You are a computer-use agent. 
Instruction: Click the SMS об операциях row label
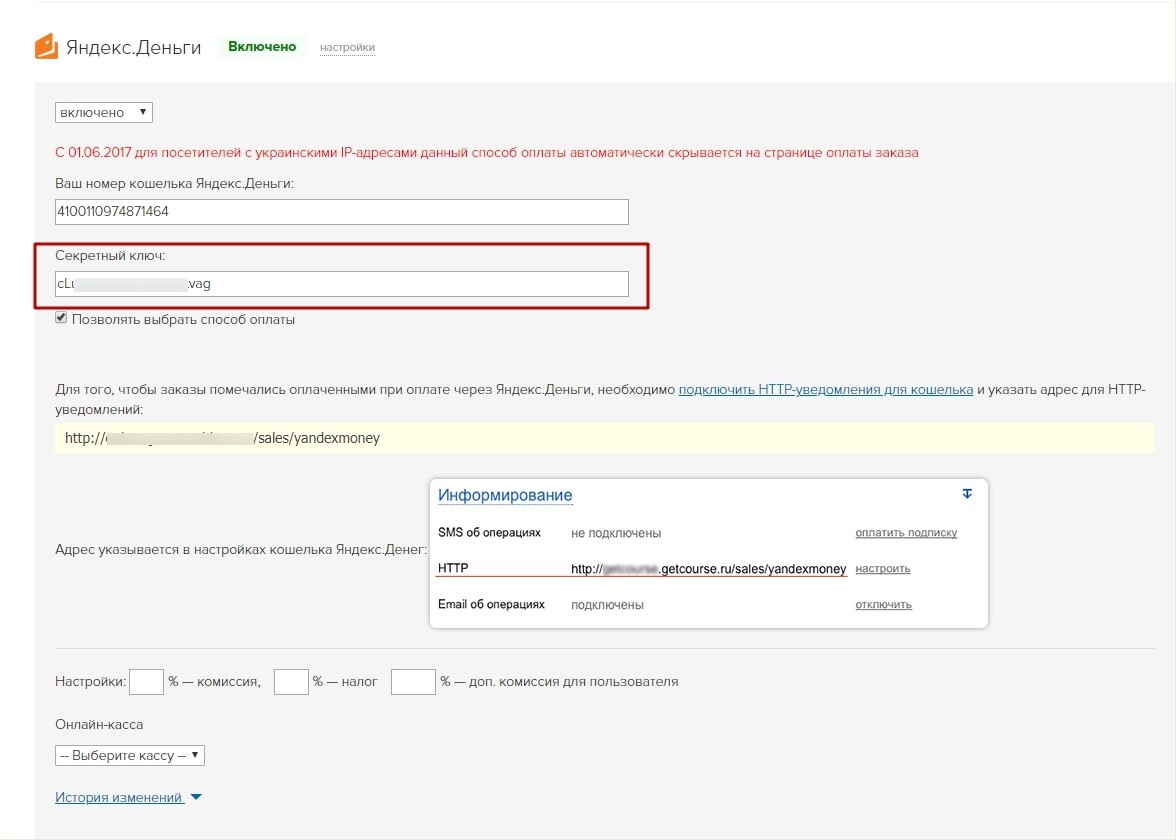(489, 532)
